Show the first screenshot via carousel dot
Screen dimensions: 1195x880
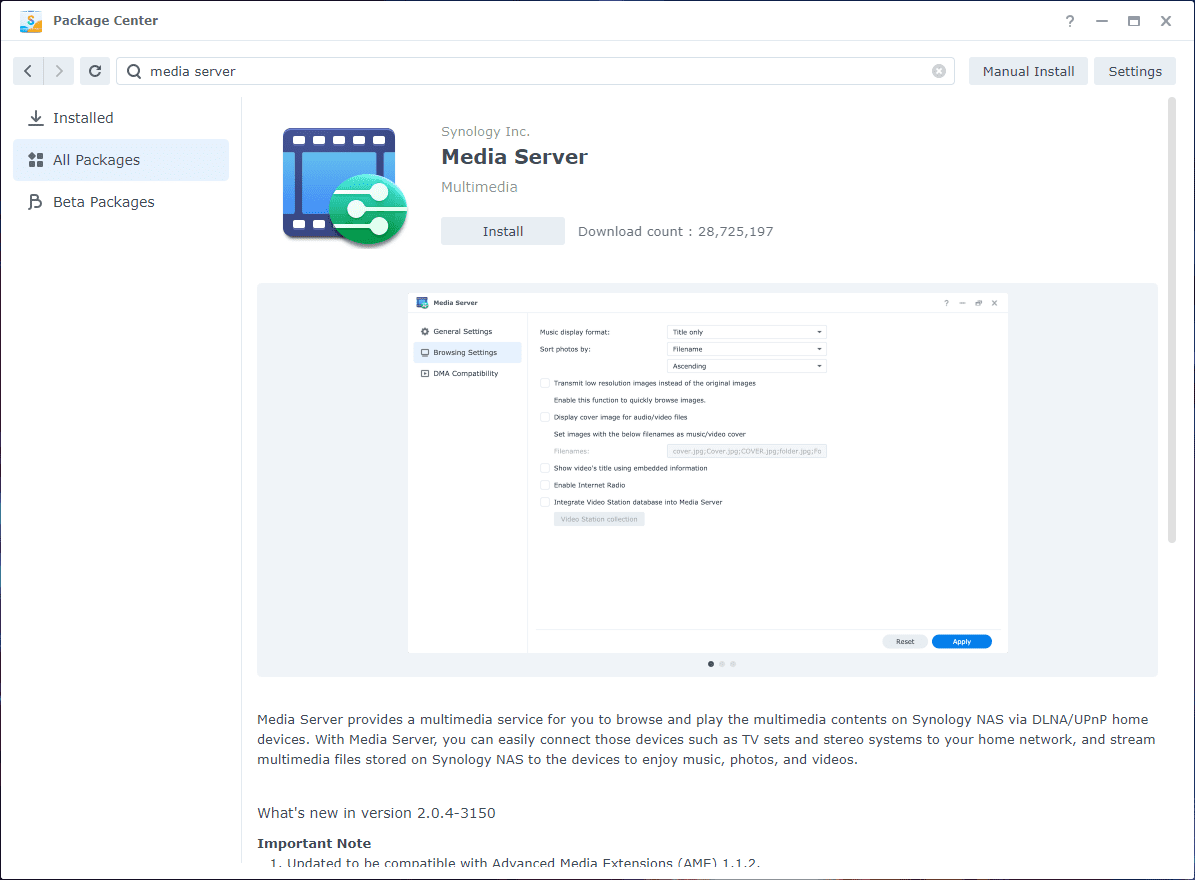[x=711, y=664]
